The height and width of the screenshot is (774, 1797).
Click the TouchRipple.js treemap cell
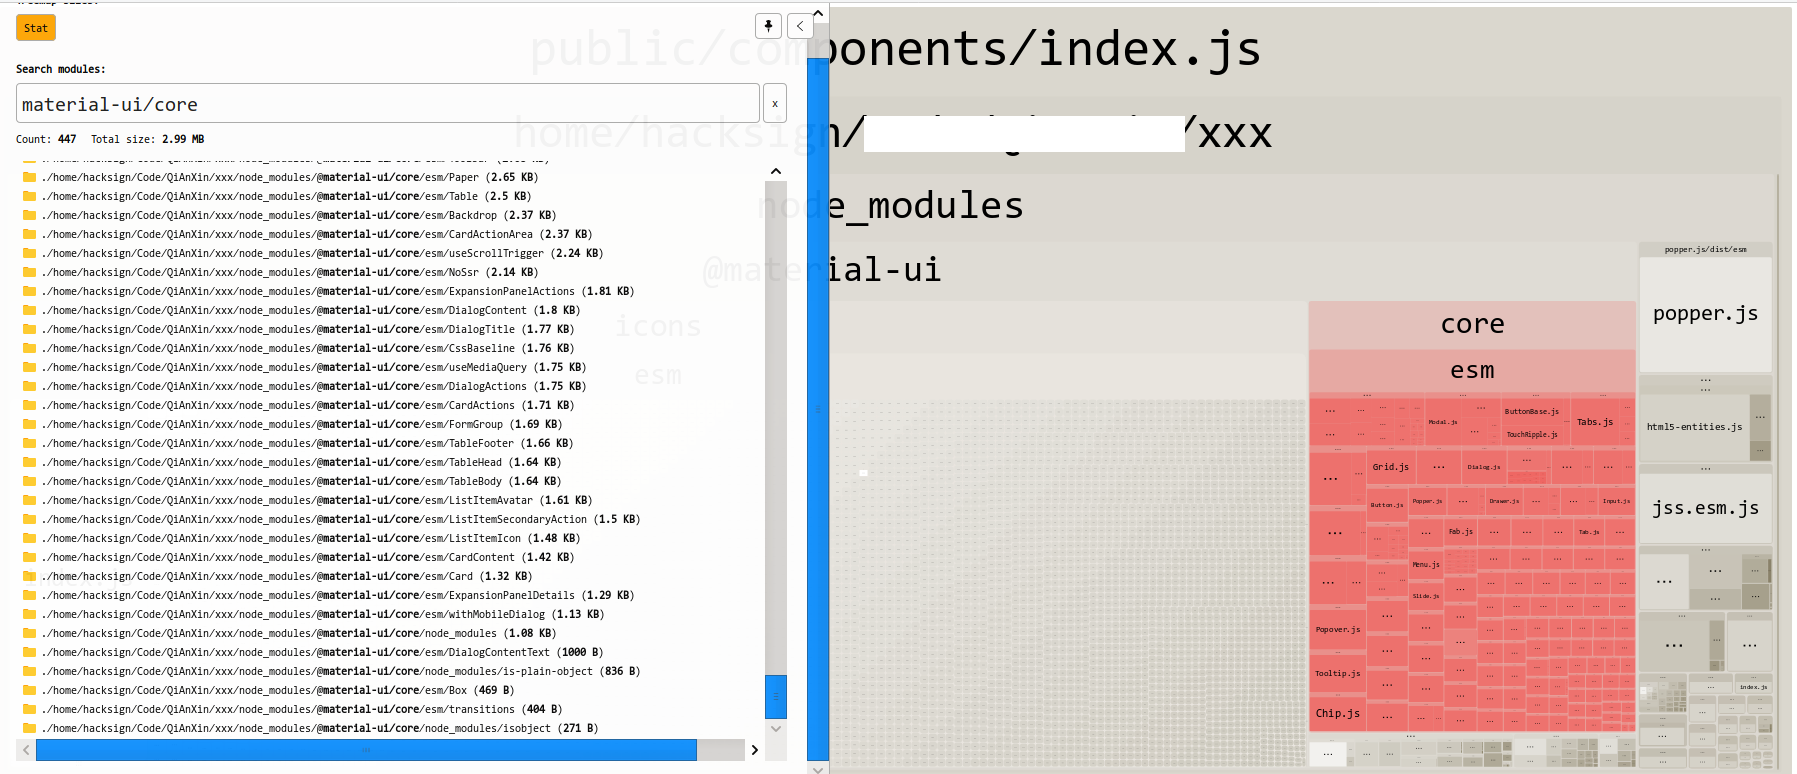point(1532,434)
